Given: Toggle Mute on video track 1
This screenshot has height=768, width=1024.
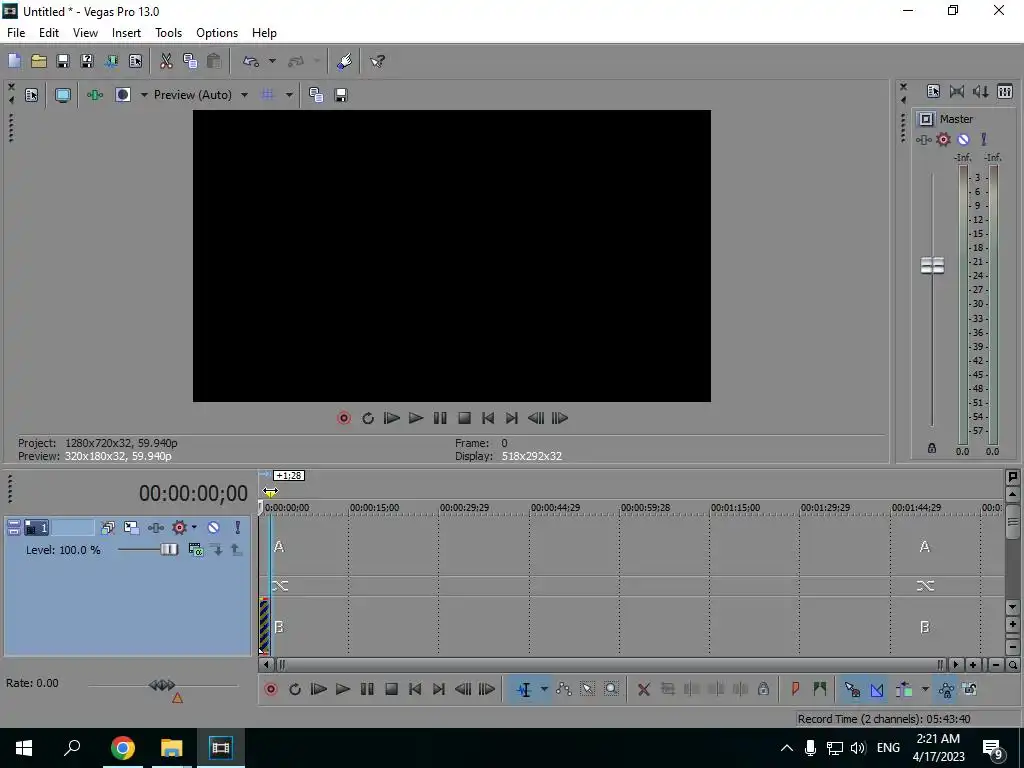Looking at the screenshot, I should pyautogui.click(x=214, y=527).
